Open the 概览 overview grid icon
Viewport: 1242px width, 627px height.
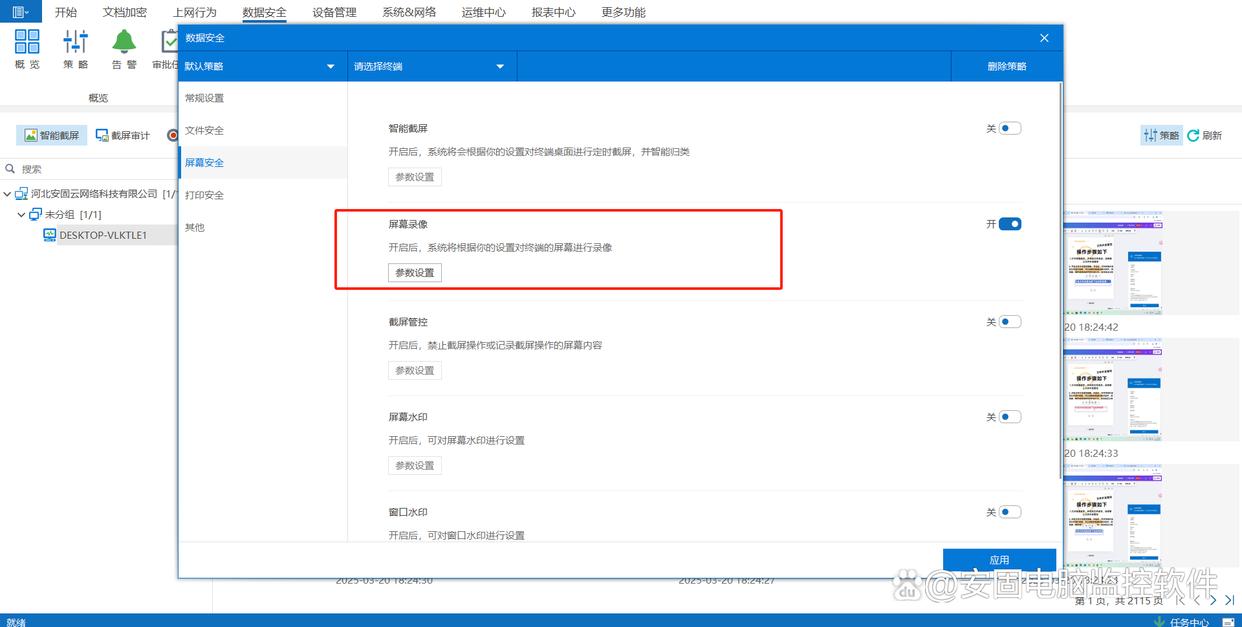point(27,48)
